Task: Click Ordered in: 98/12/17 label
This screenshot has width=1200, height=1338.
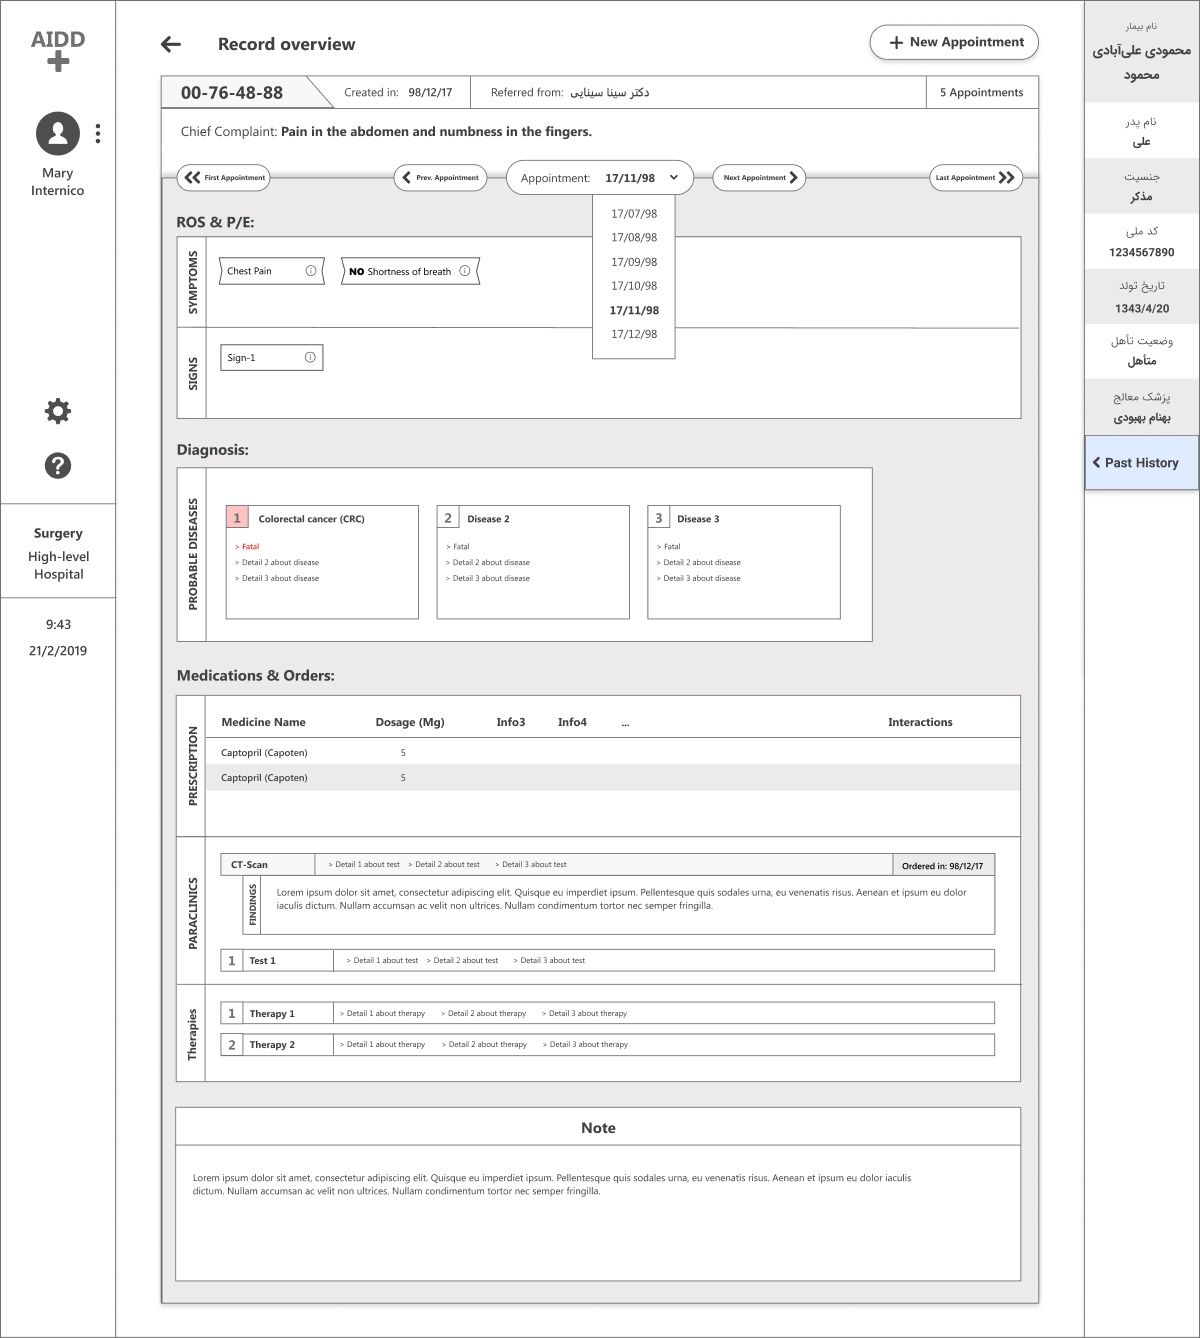Action: (x=942, y=866)
